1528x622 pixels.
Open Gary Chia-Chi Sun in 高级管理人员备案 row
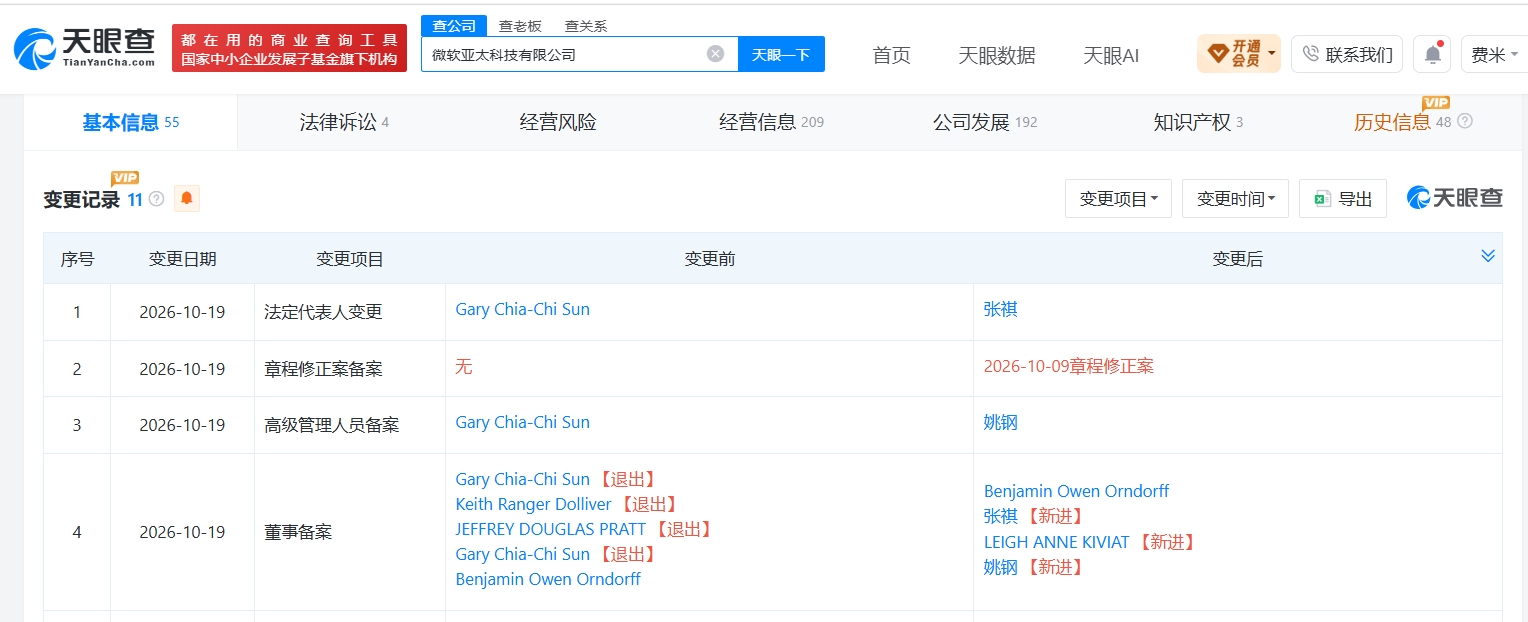(x=522, y=422)
